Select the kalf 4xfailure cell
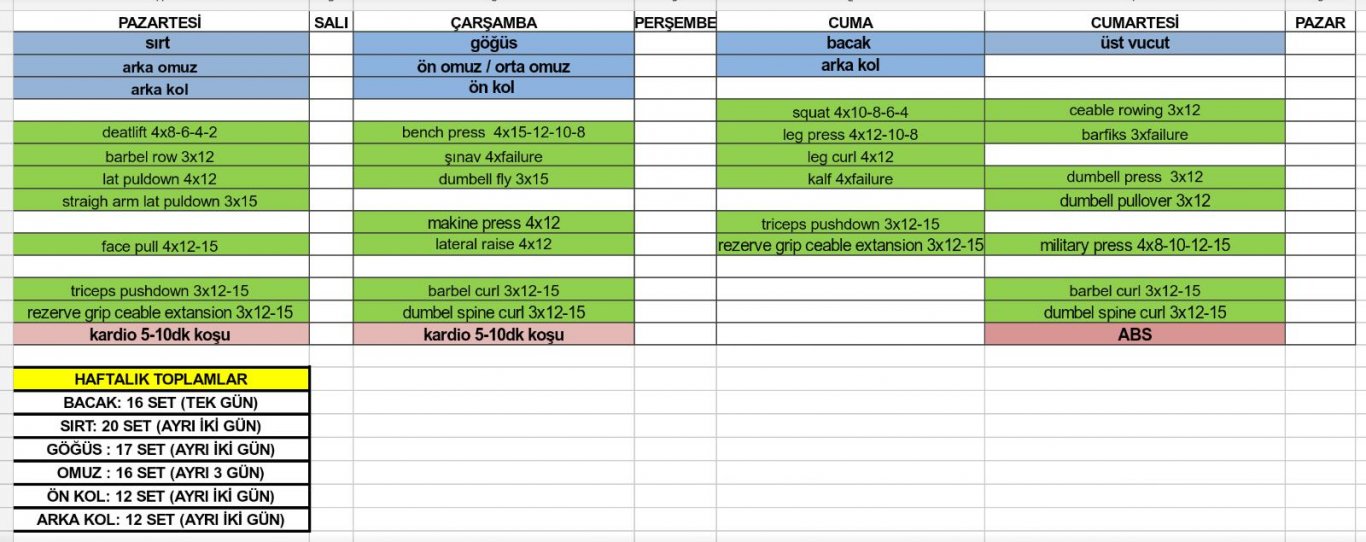Viewport: 1366px width, 542px height. (x=850, y=179)
